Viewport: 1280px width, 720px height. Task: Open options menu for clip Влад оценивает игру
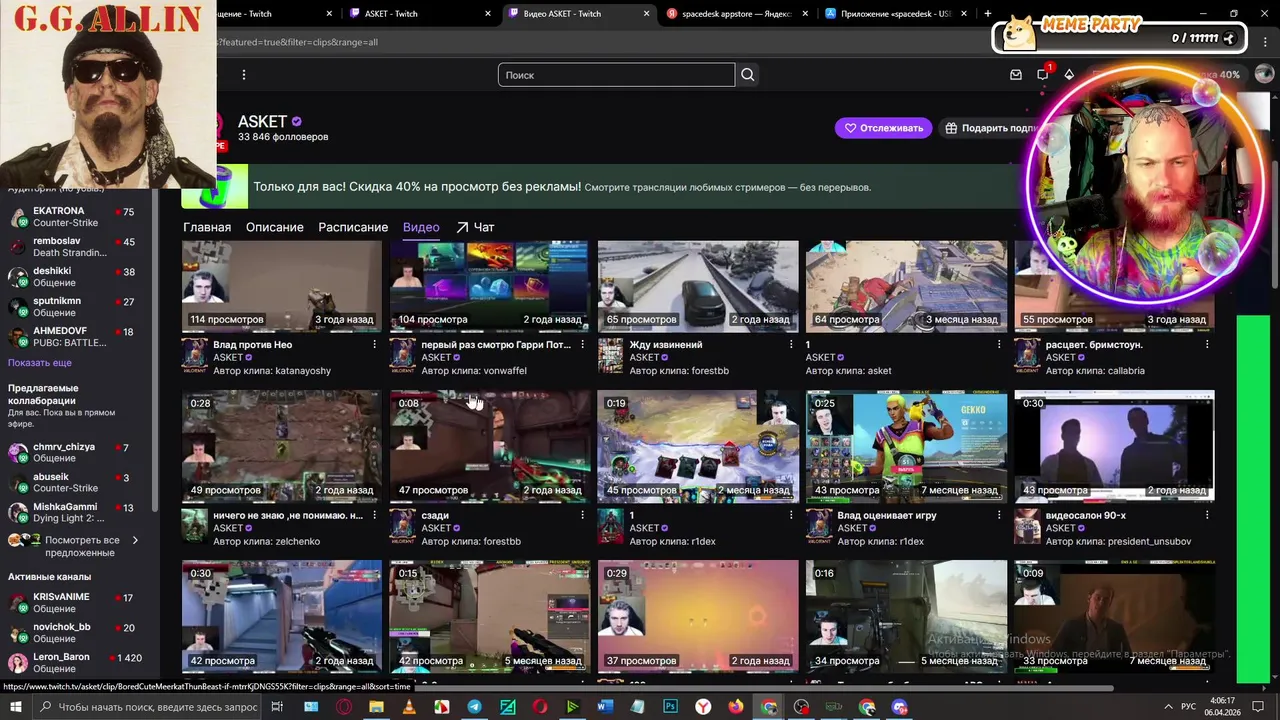click(x=999, y=515)
